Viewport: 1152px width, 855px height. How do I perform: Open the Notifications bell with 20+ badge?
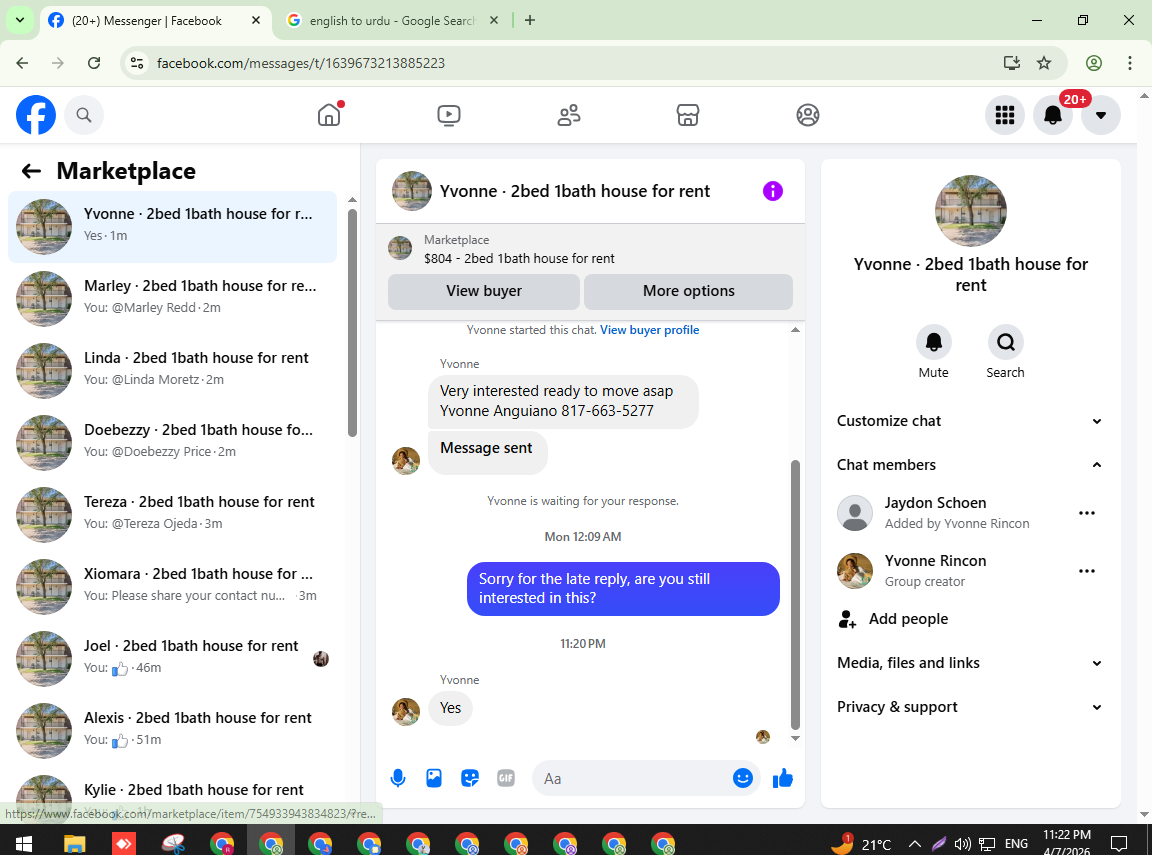[1053, 115]
